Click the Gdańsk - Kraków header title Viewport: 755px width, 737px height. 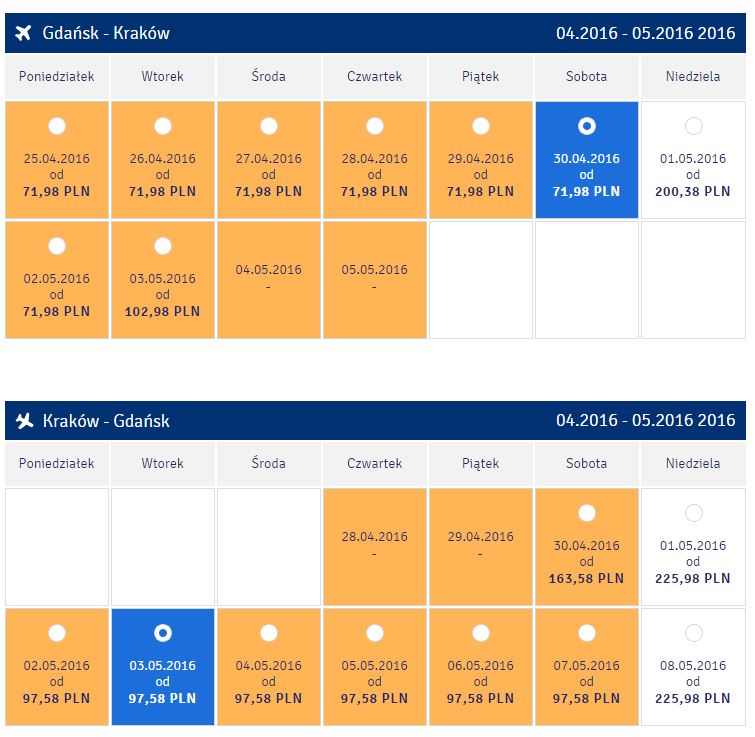106,33
